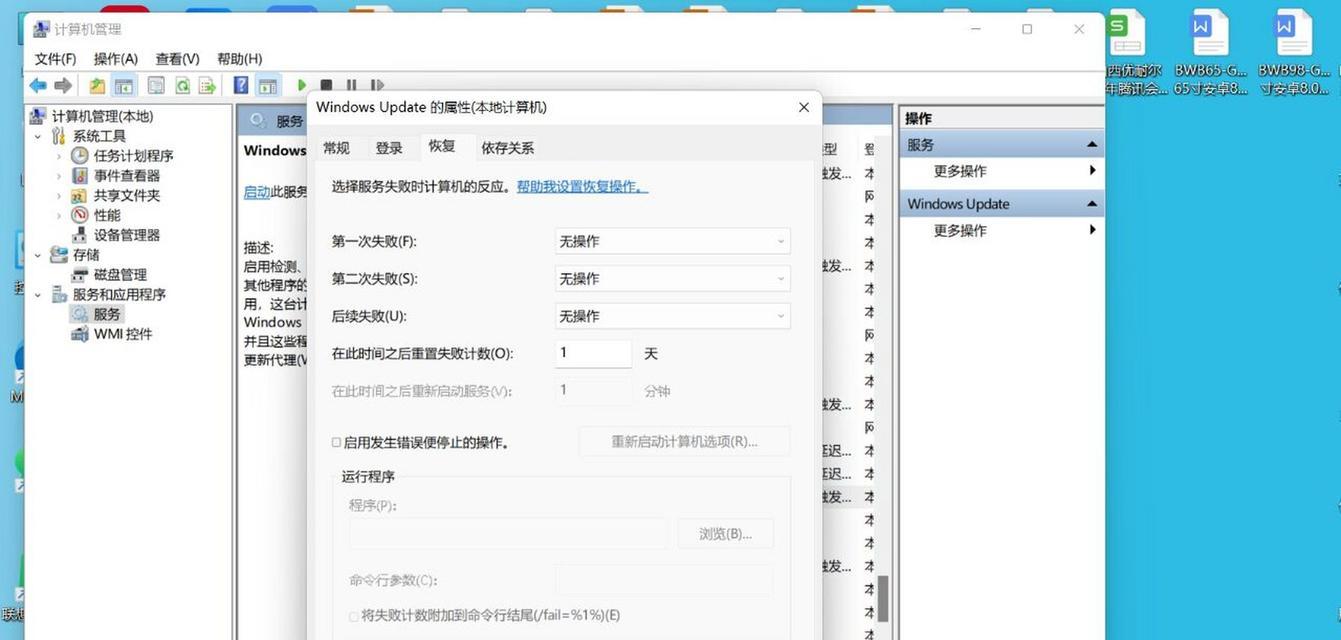Image resolution: width=1341 pixels, height=640 pixels.
Task: Click the Export list toolbar icon
Action: (207, 86)
